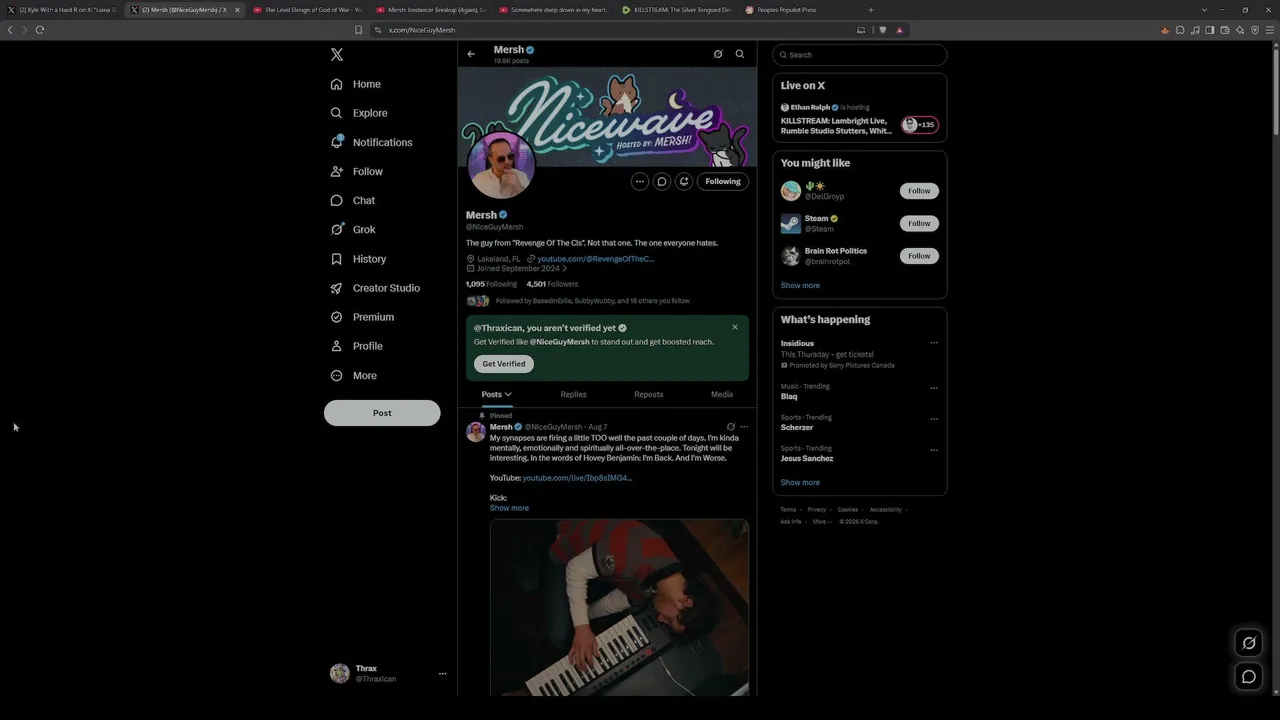Message Mersh with the chat bubble icon
The height and width of the screenshot is (720, 1280).
tap(662, 181)
